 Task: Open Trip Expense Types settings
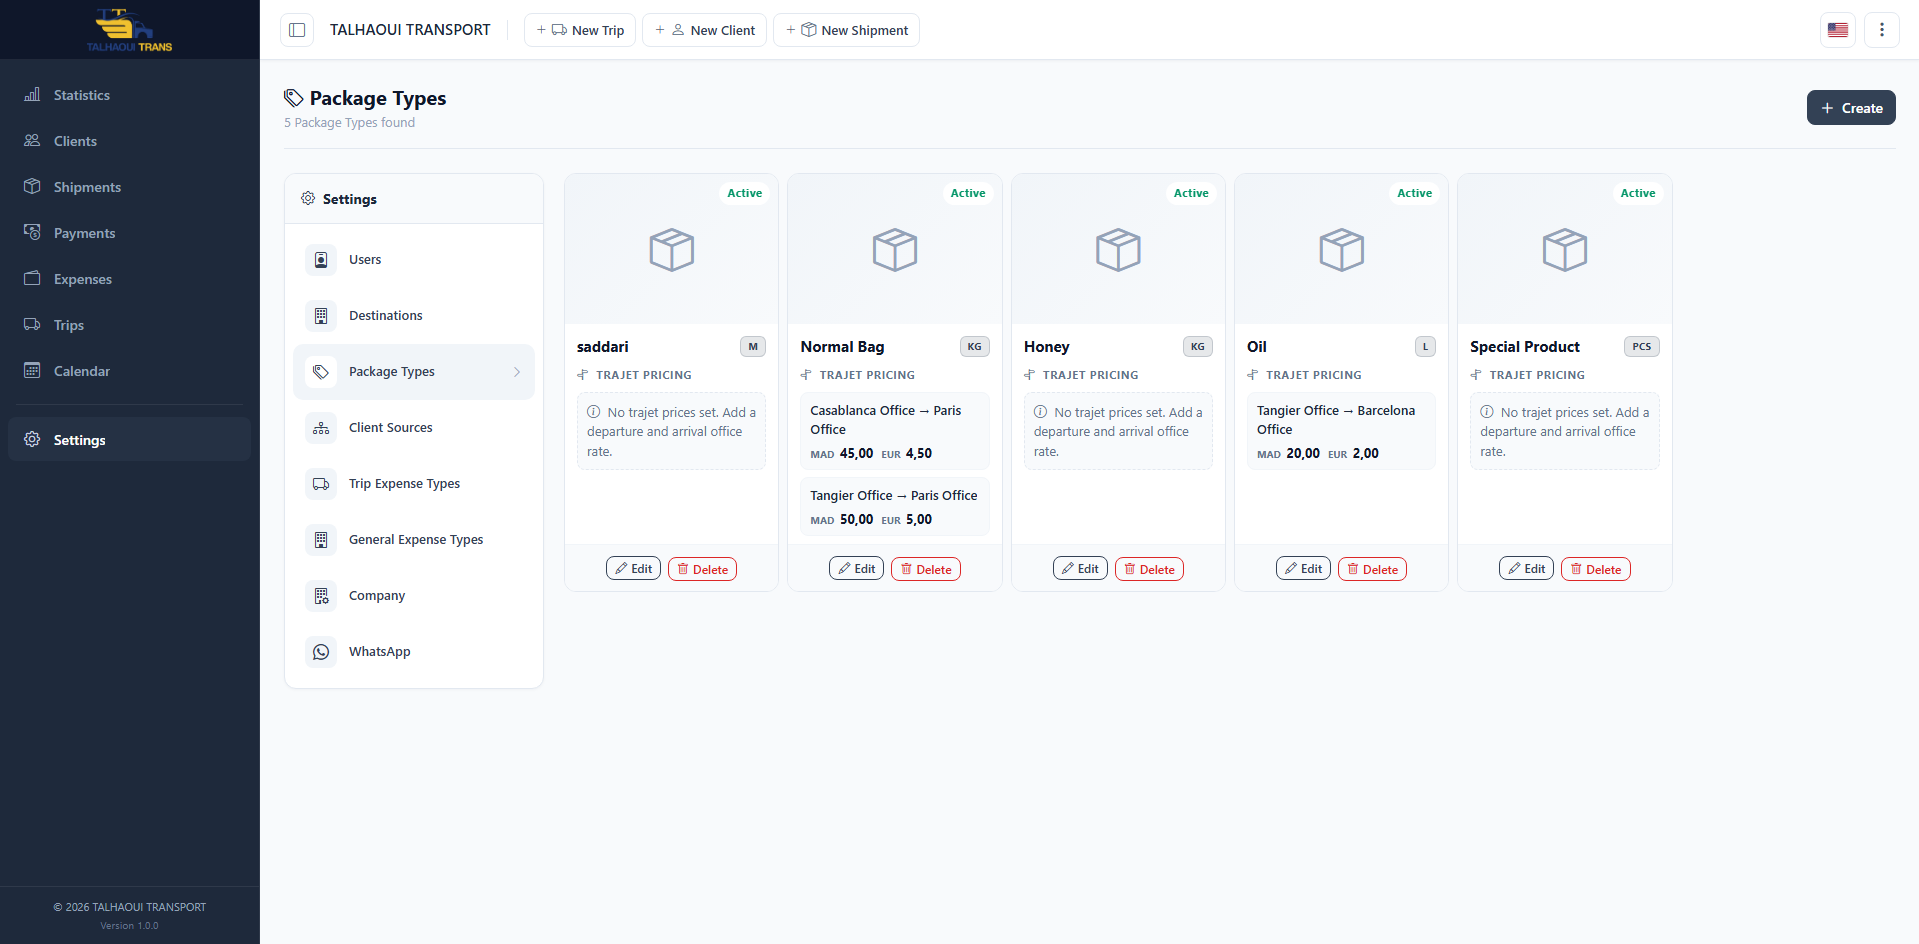pyautogui.click(x=414, y=484)
